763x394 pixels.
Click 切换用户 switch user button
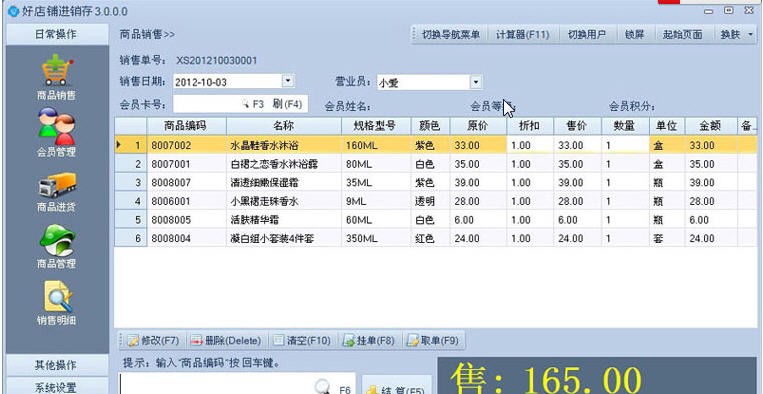pyautogui.click(x=587, y=35)
